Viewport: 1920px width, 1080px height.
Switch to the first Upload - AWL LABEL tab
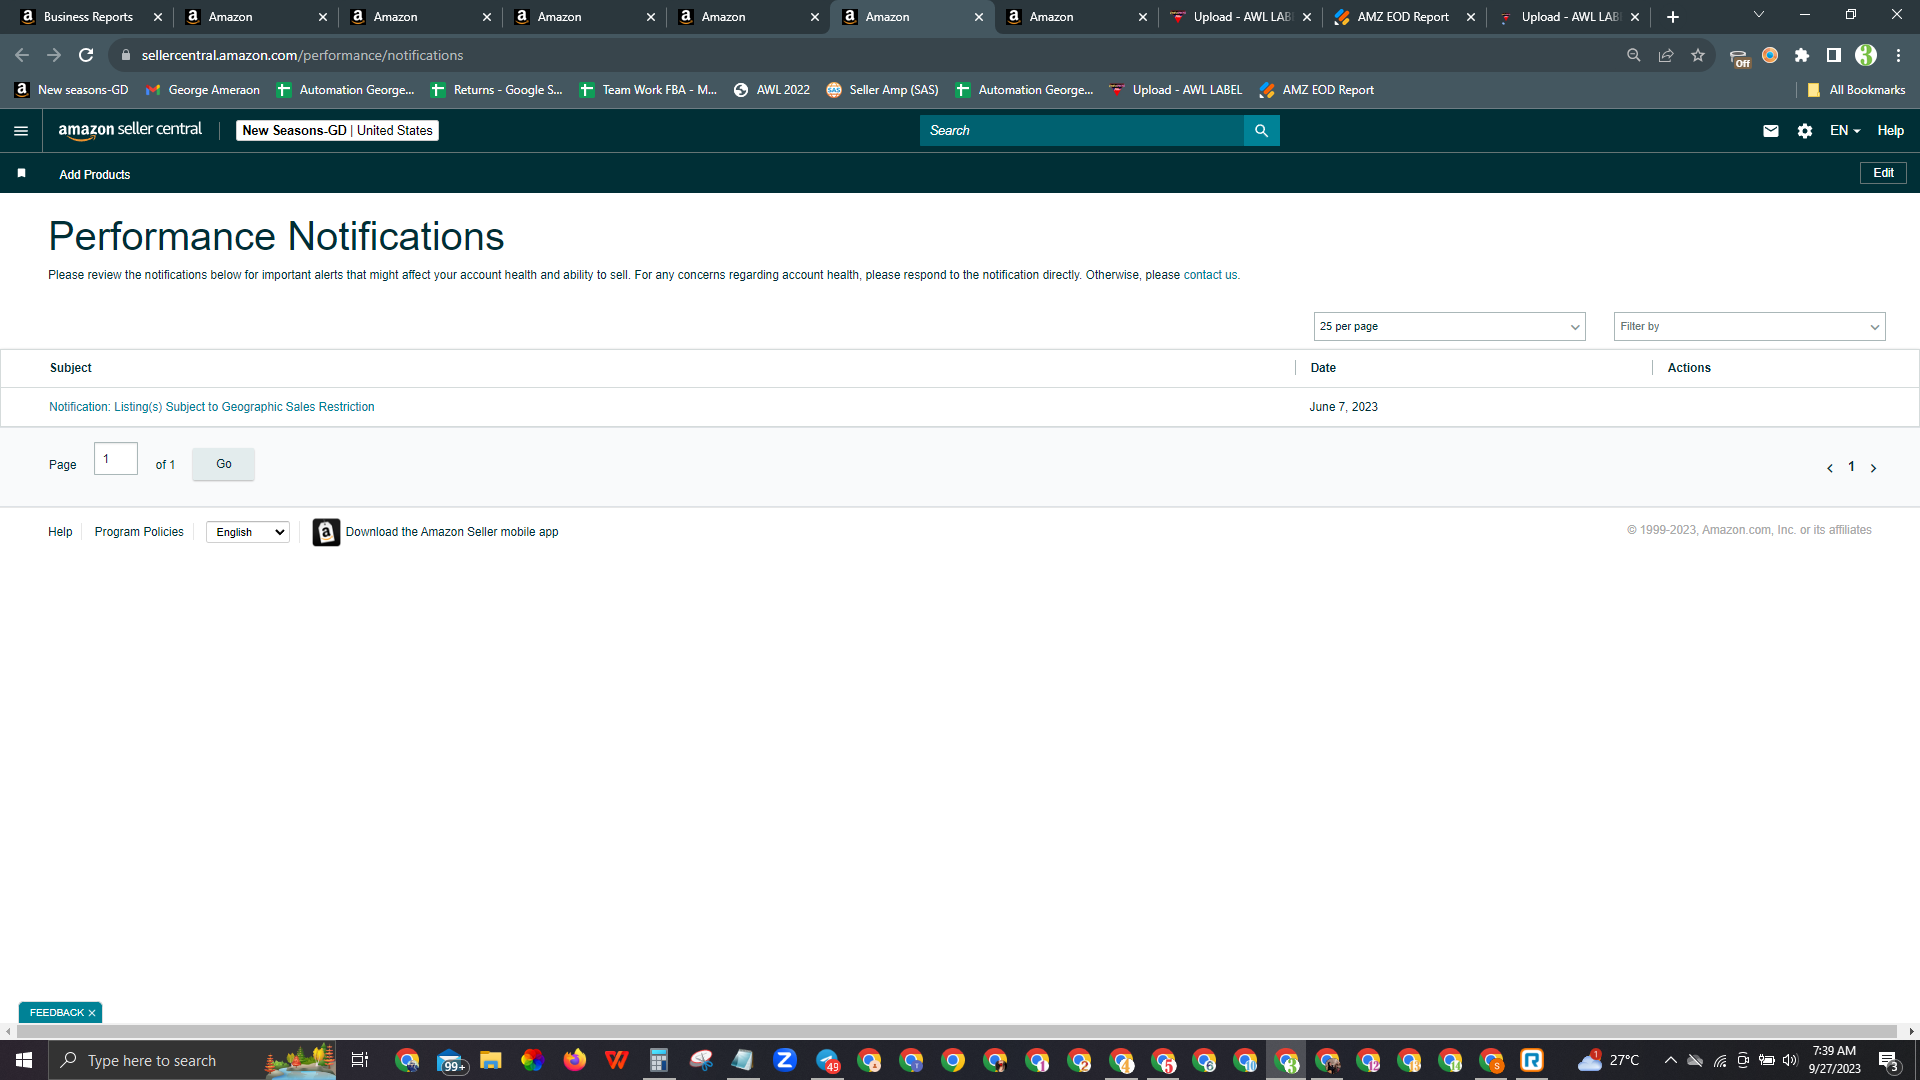[x=1241, y=17]
